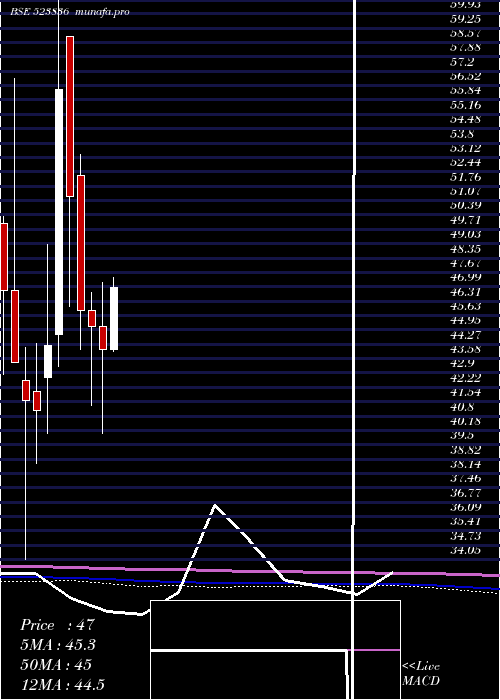Click the 40.8 price axis label

pyautogui.click(x=462, y=407)
